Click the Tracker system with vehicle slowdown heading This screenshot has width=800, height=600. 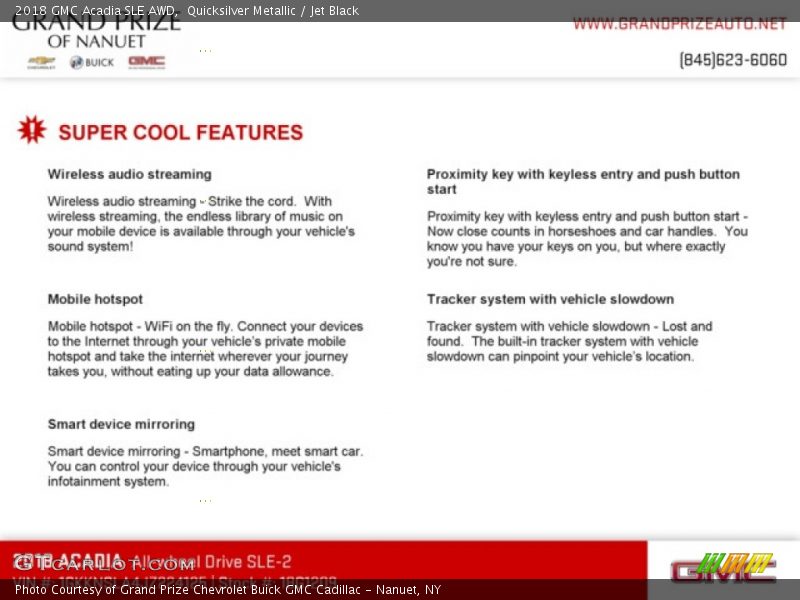(x=551, y=299)
